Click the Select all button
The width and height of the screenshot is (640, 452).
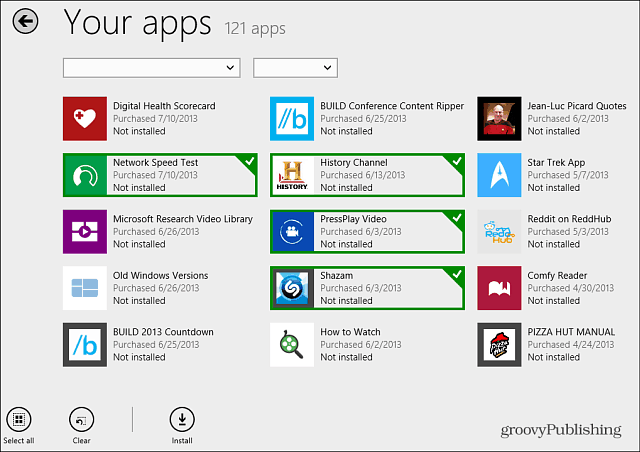(19, 426)
